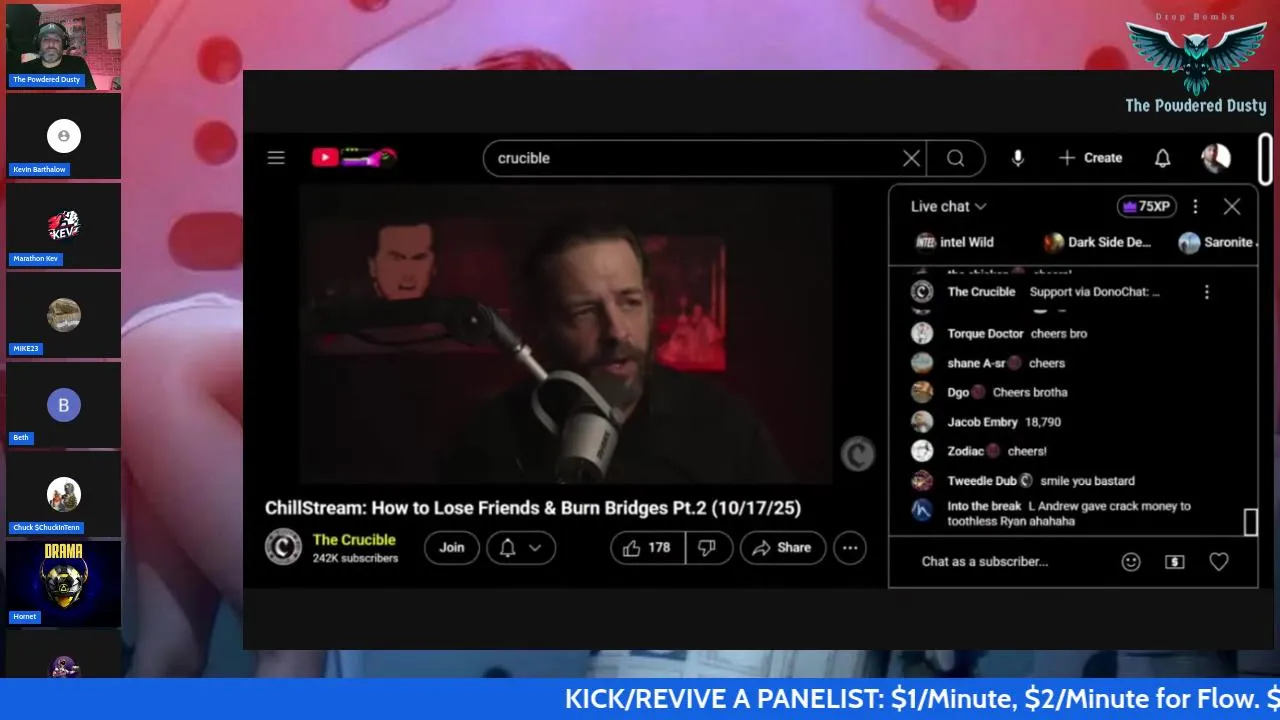Viewport: 1280px width, 720px height.
Task: Open 'The Crucible' channel name link
Action: pos(354,540)
